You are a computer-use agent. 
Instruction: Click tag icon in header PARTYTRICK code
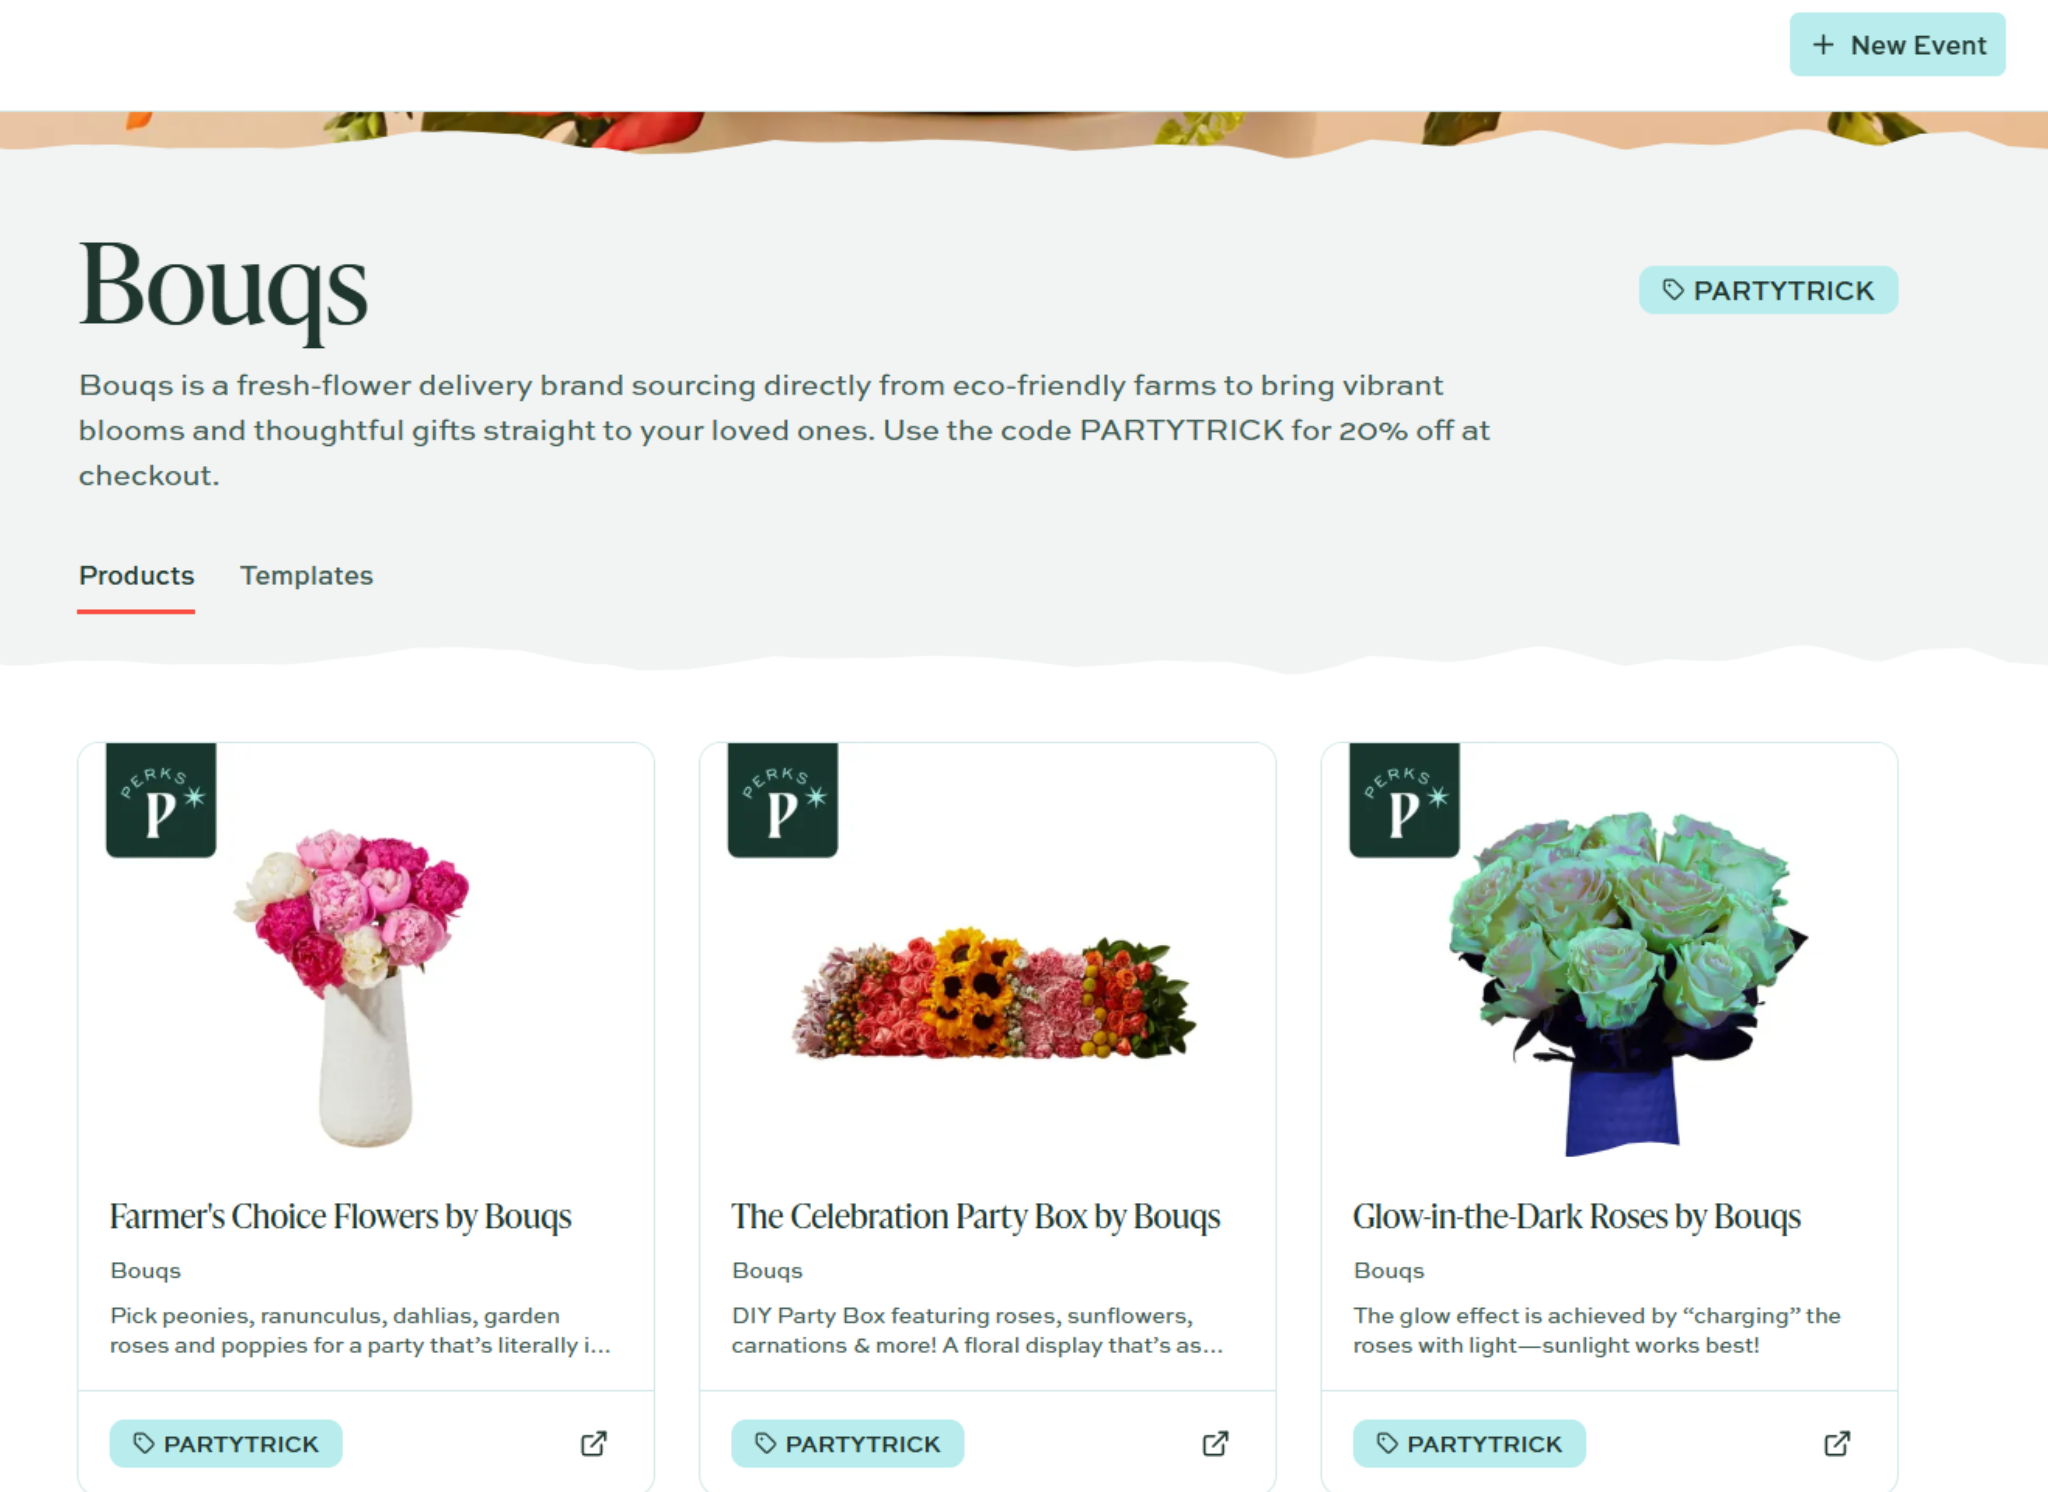point(1673,290)
